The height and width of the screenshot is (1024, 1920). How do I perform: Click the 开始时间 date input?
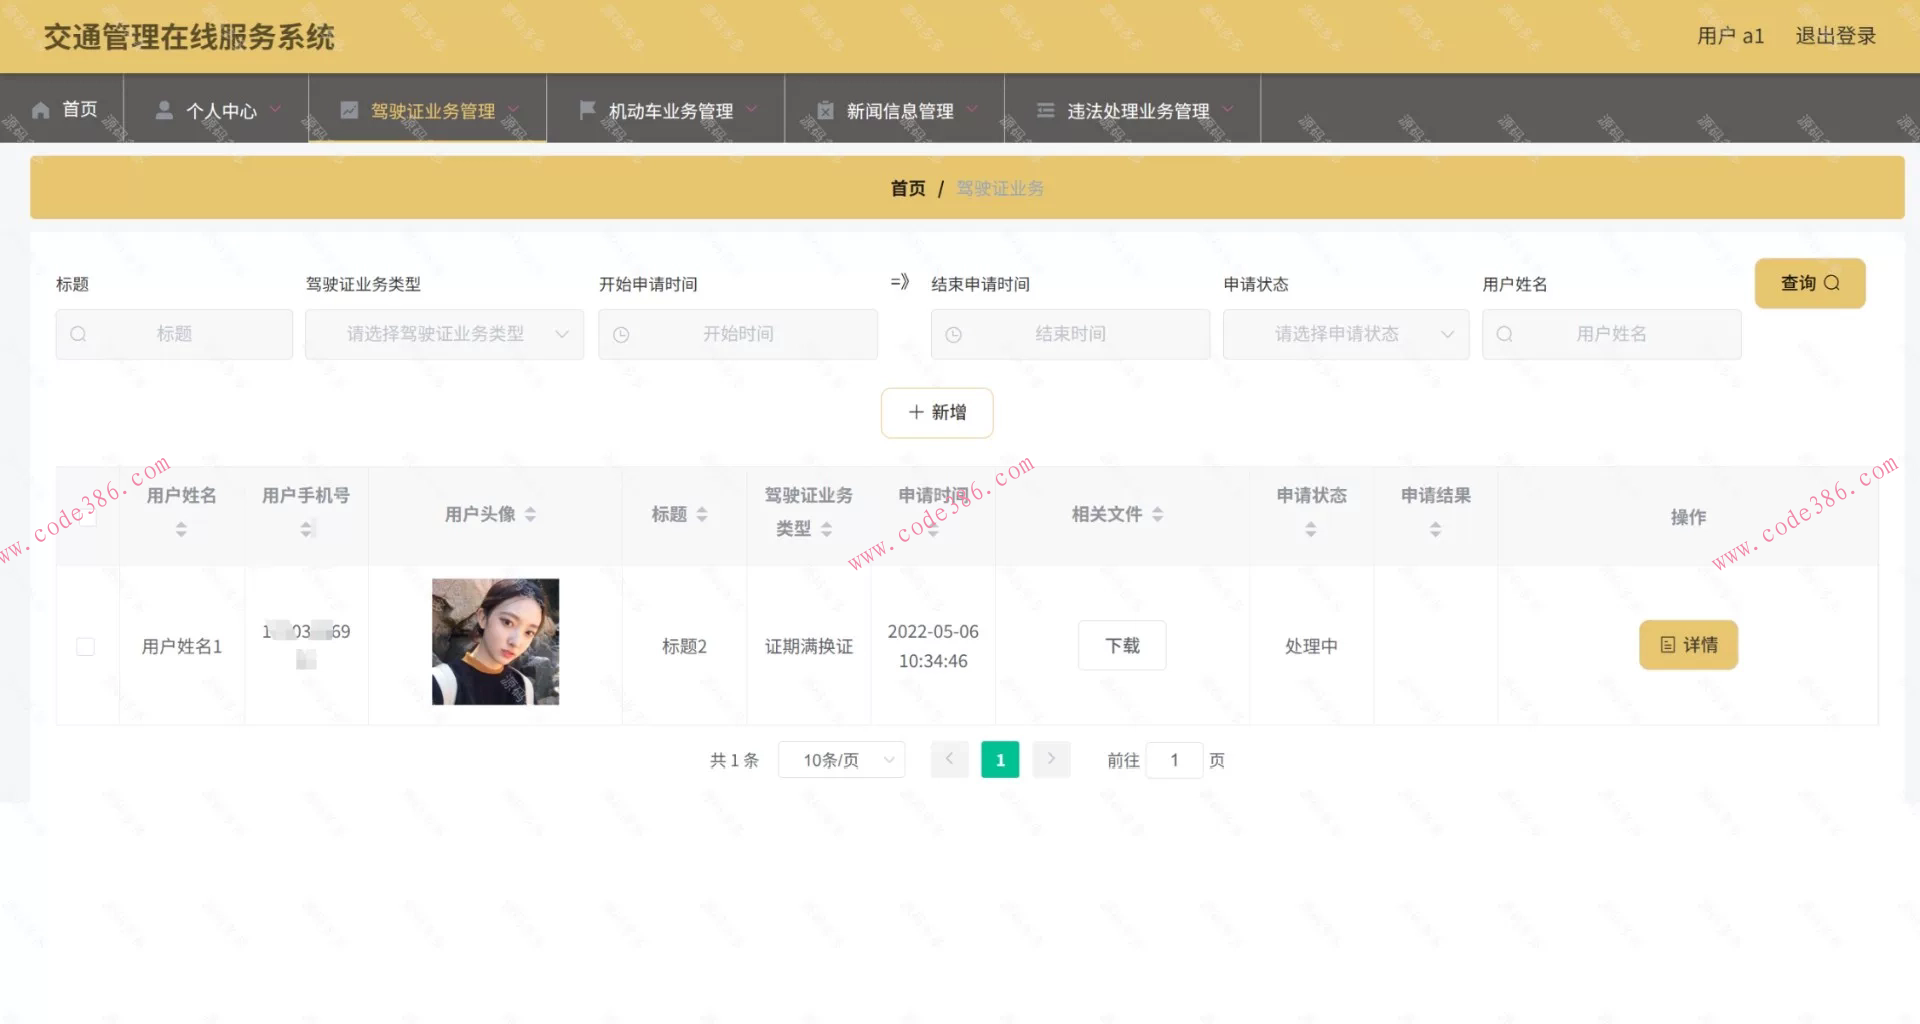(x=738, y=334)
